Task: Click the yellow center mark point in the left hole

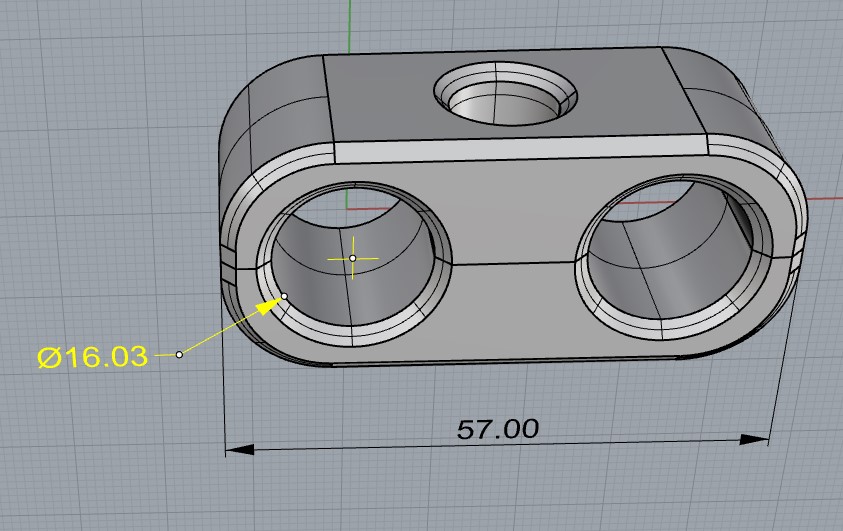Action: 353,259
